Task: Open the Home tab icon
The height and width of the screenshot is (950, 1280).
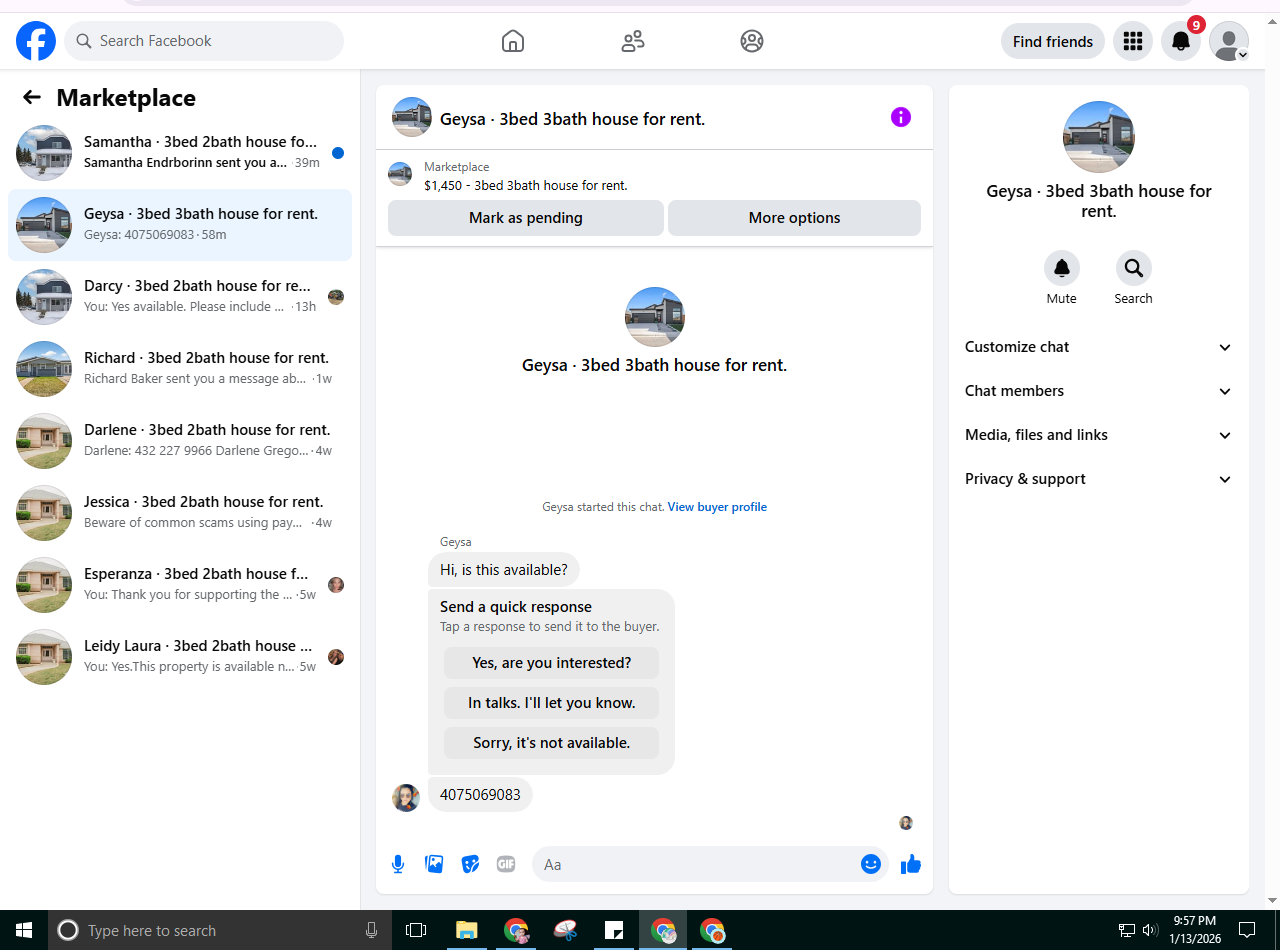Action: (x=512, y=41)
